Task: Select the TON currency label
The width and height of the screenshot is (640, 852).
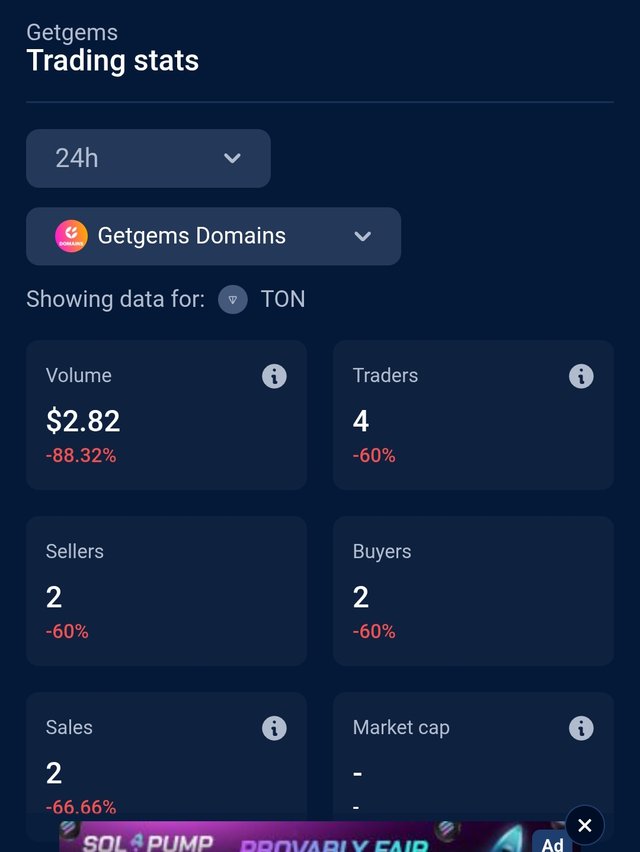Action: pos(283,299)
